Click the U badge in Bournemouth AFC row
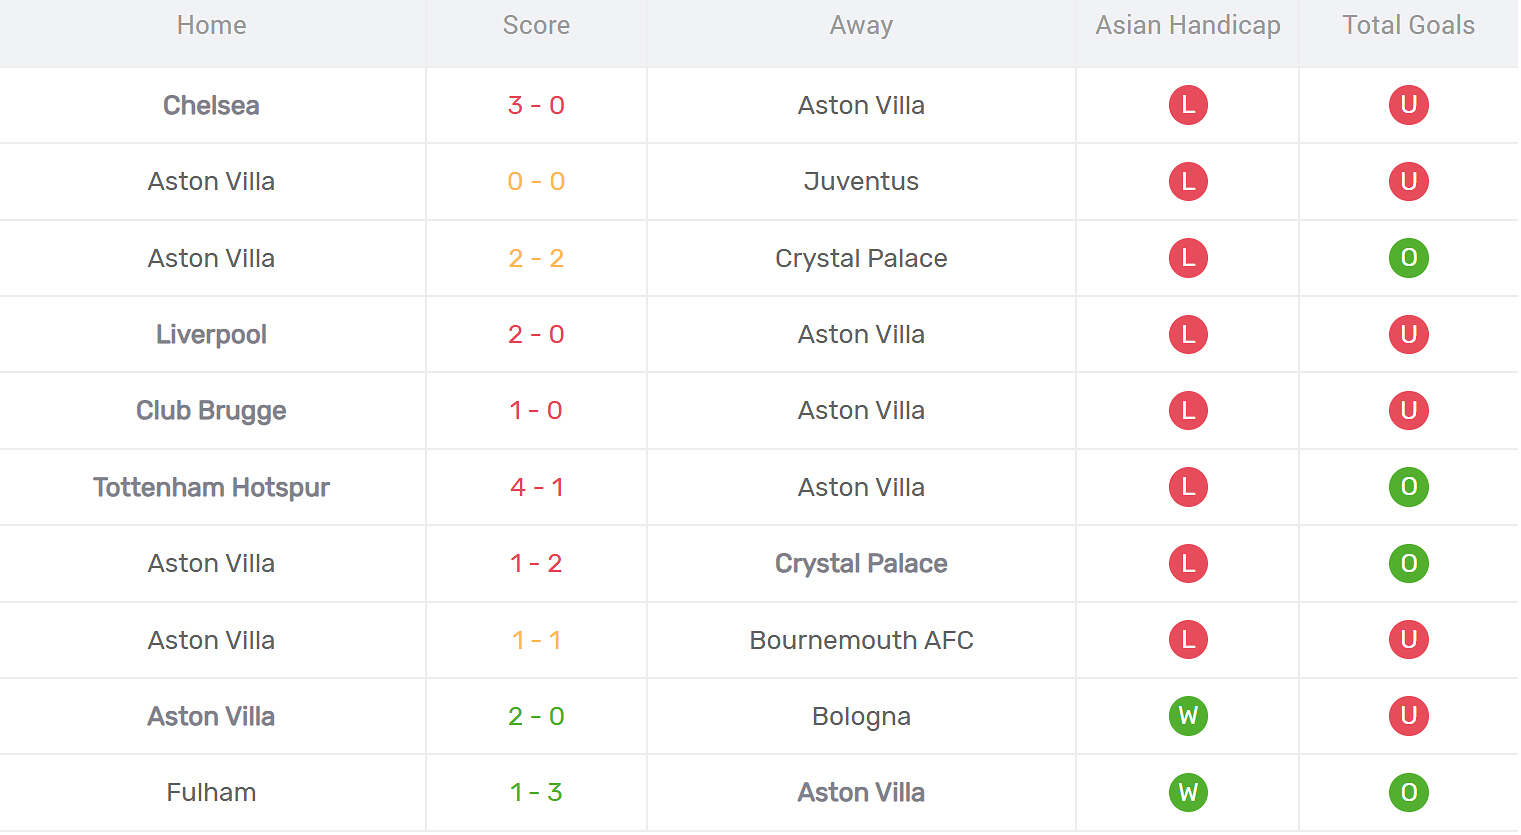 coord(1408,640)
